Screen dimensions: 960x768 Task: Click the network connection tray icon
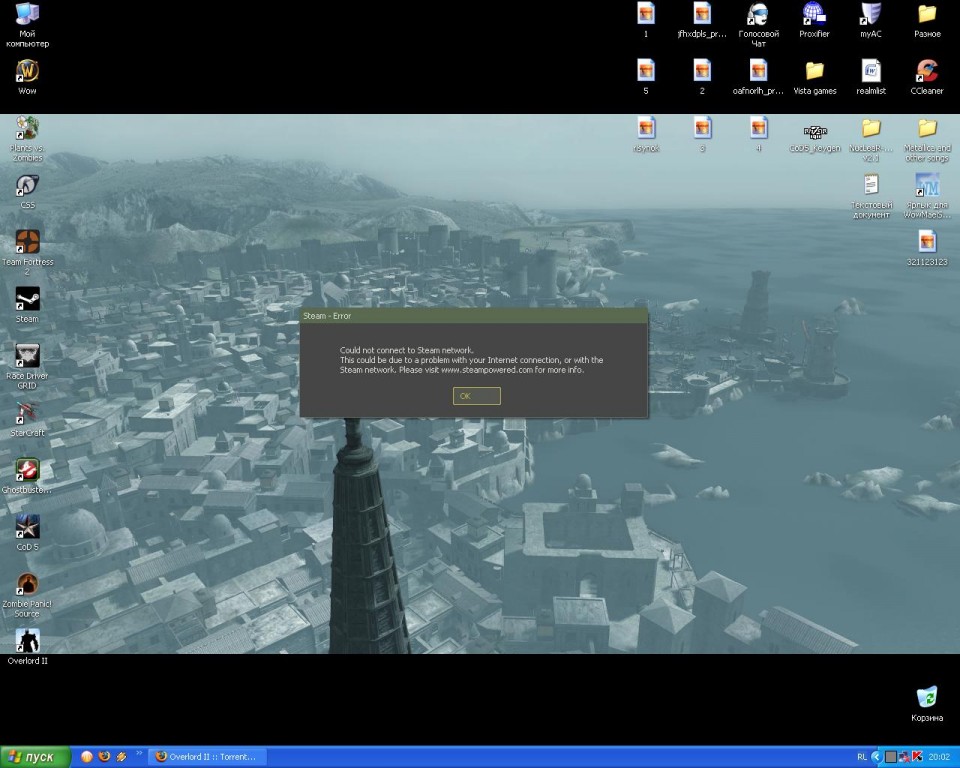click(x=904, y=757)
